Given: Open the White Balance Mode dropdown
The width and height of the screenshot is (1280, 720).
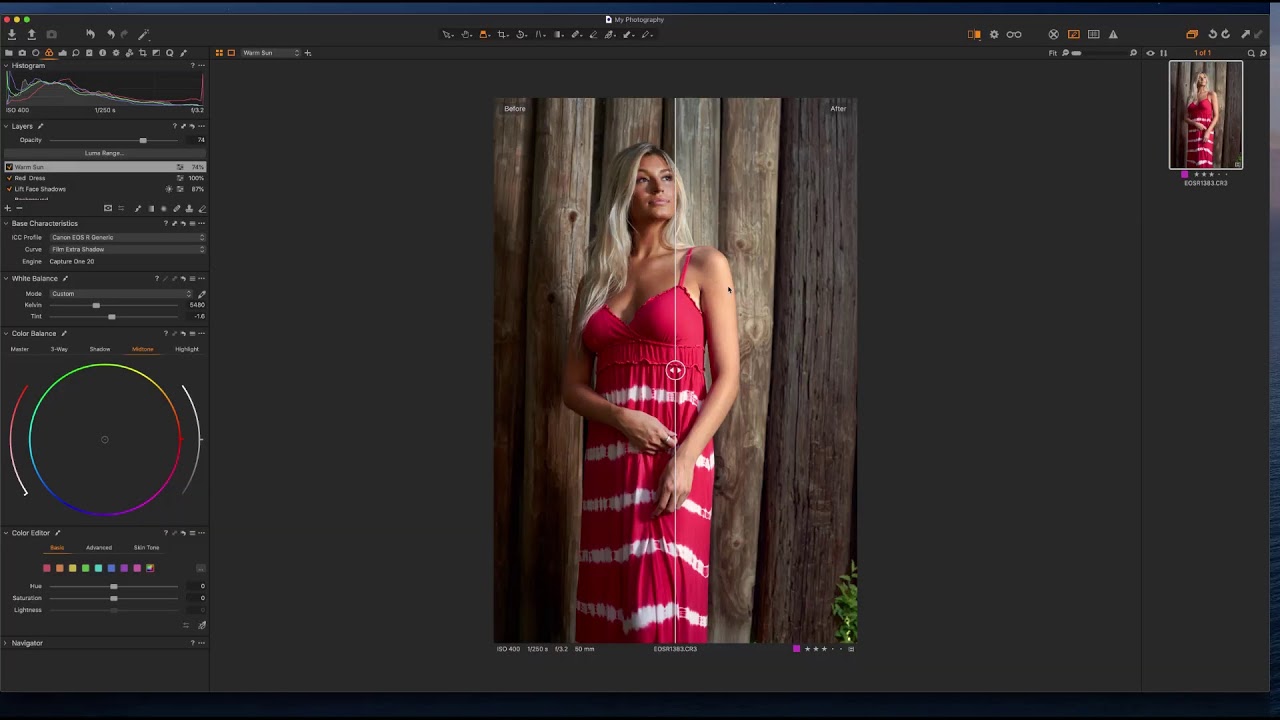Looking at the screenshot, I should tap(120, 294).
